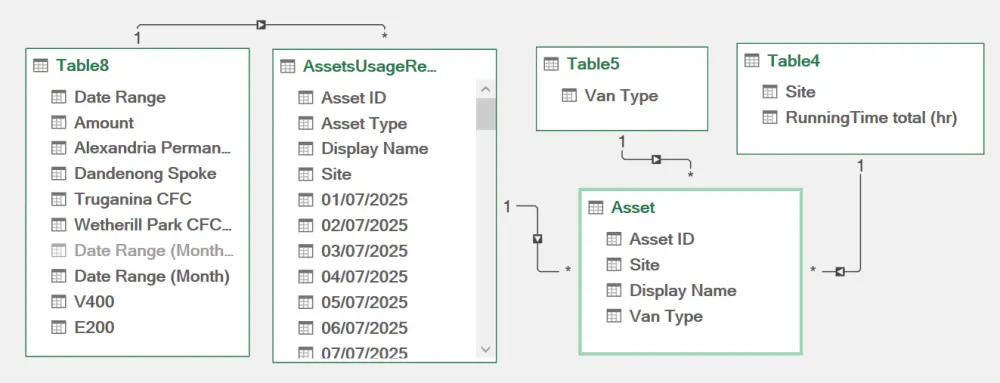Select Display Name in the Asset table
This screenshot has width=1000, height=383.
(x=683, y=291)
